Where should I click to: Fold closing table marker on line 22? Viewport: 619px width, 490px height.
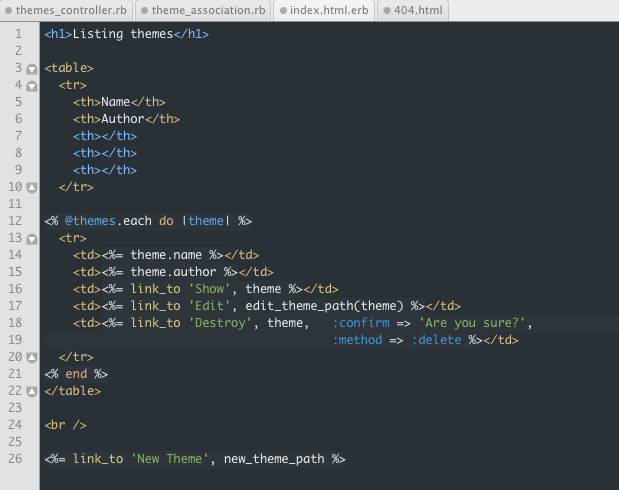(32, 392)
